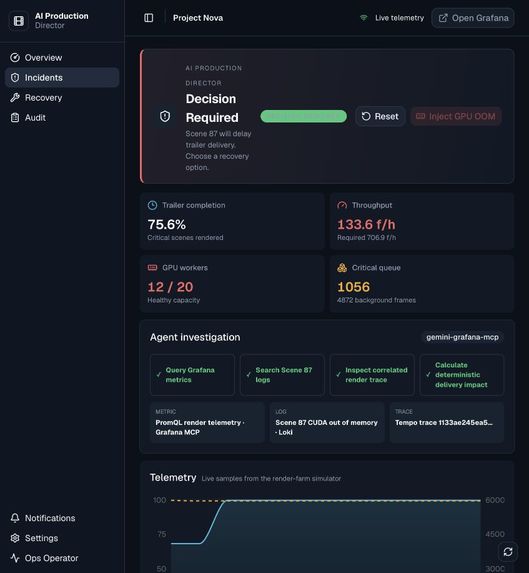Click the Decision Required heading

pyautogui.click(x=212, y=108)
